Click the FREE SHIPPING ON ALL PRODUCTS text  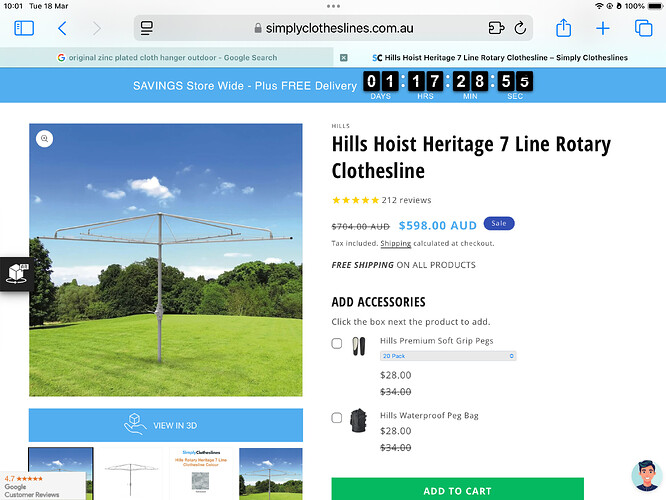(404, 265)
